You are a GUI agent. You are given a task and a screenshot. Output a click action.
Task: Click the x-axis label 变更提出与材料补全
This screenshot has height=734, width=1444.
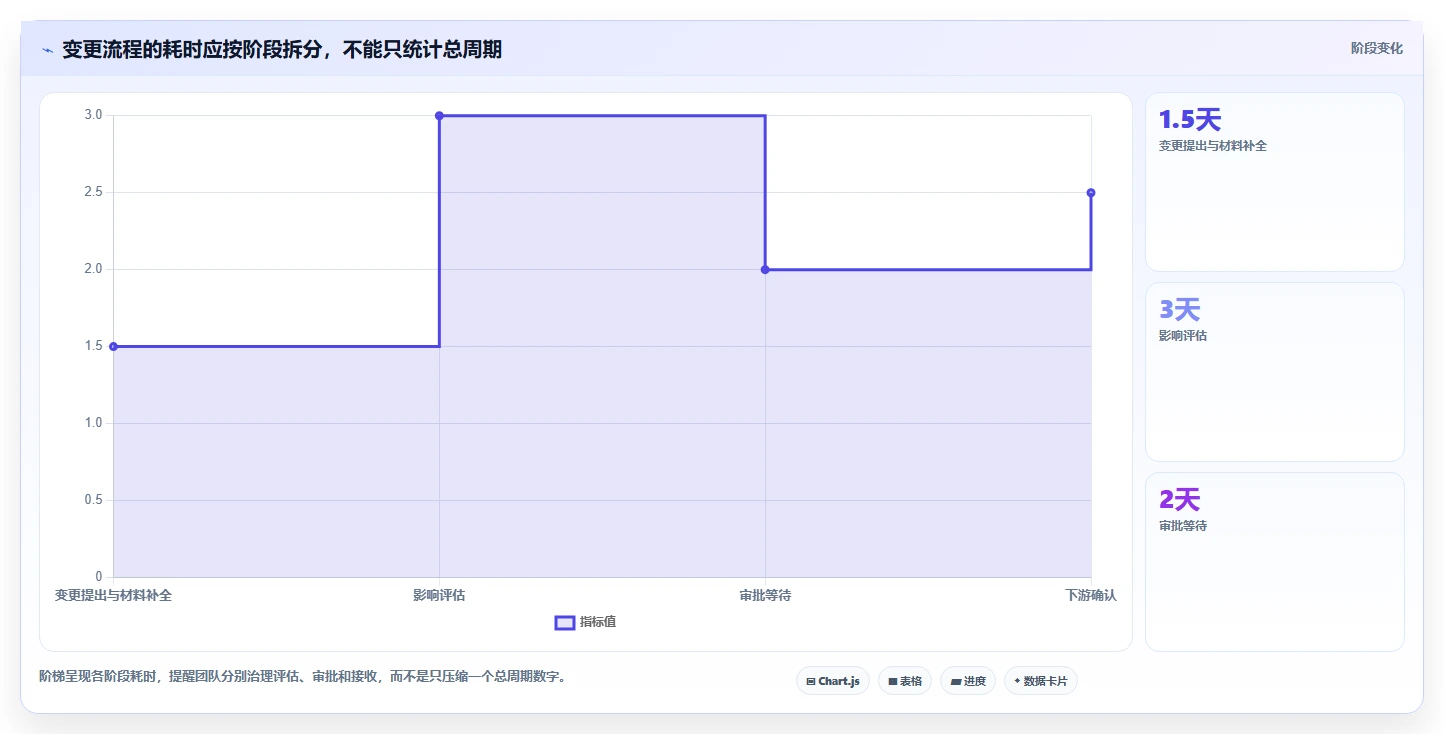click(113, 595)
